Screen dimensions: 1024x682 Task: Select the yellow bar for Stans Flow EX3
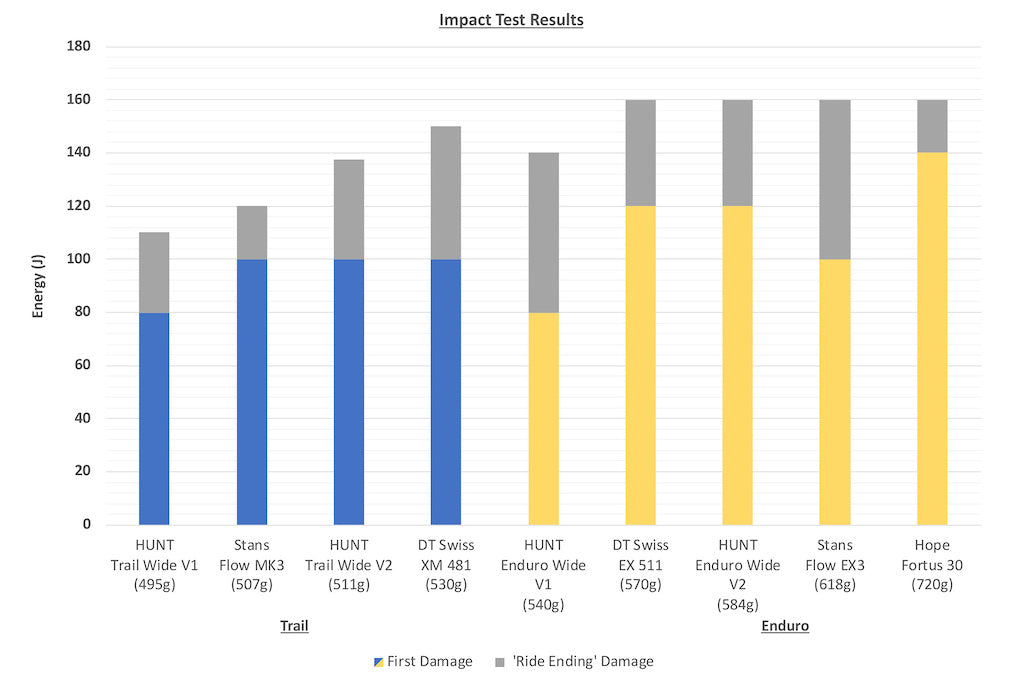835,391
